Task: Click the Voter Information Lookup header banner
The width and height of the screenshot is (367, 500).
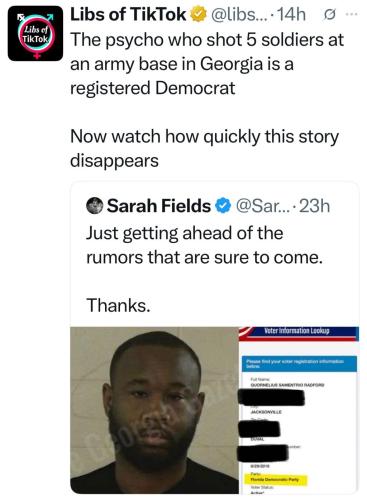Action: coord(299,333)
